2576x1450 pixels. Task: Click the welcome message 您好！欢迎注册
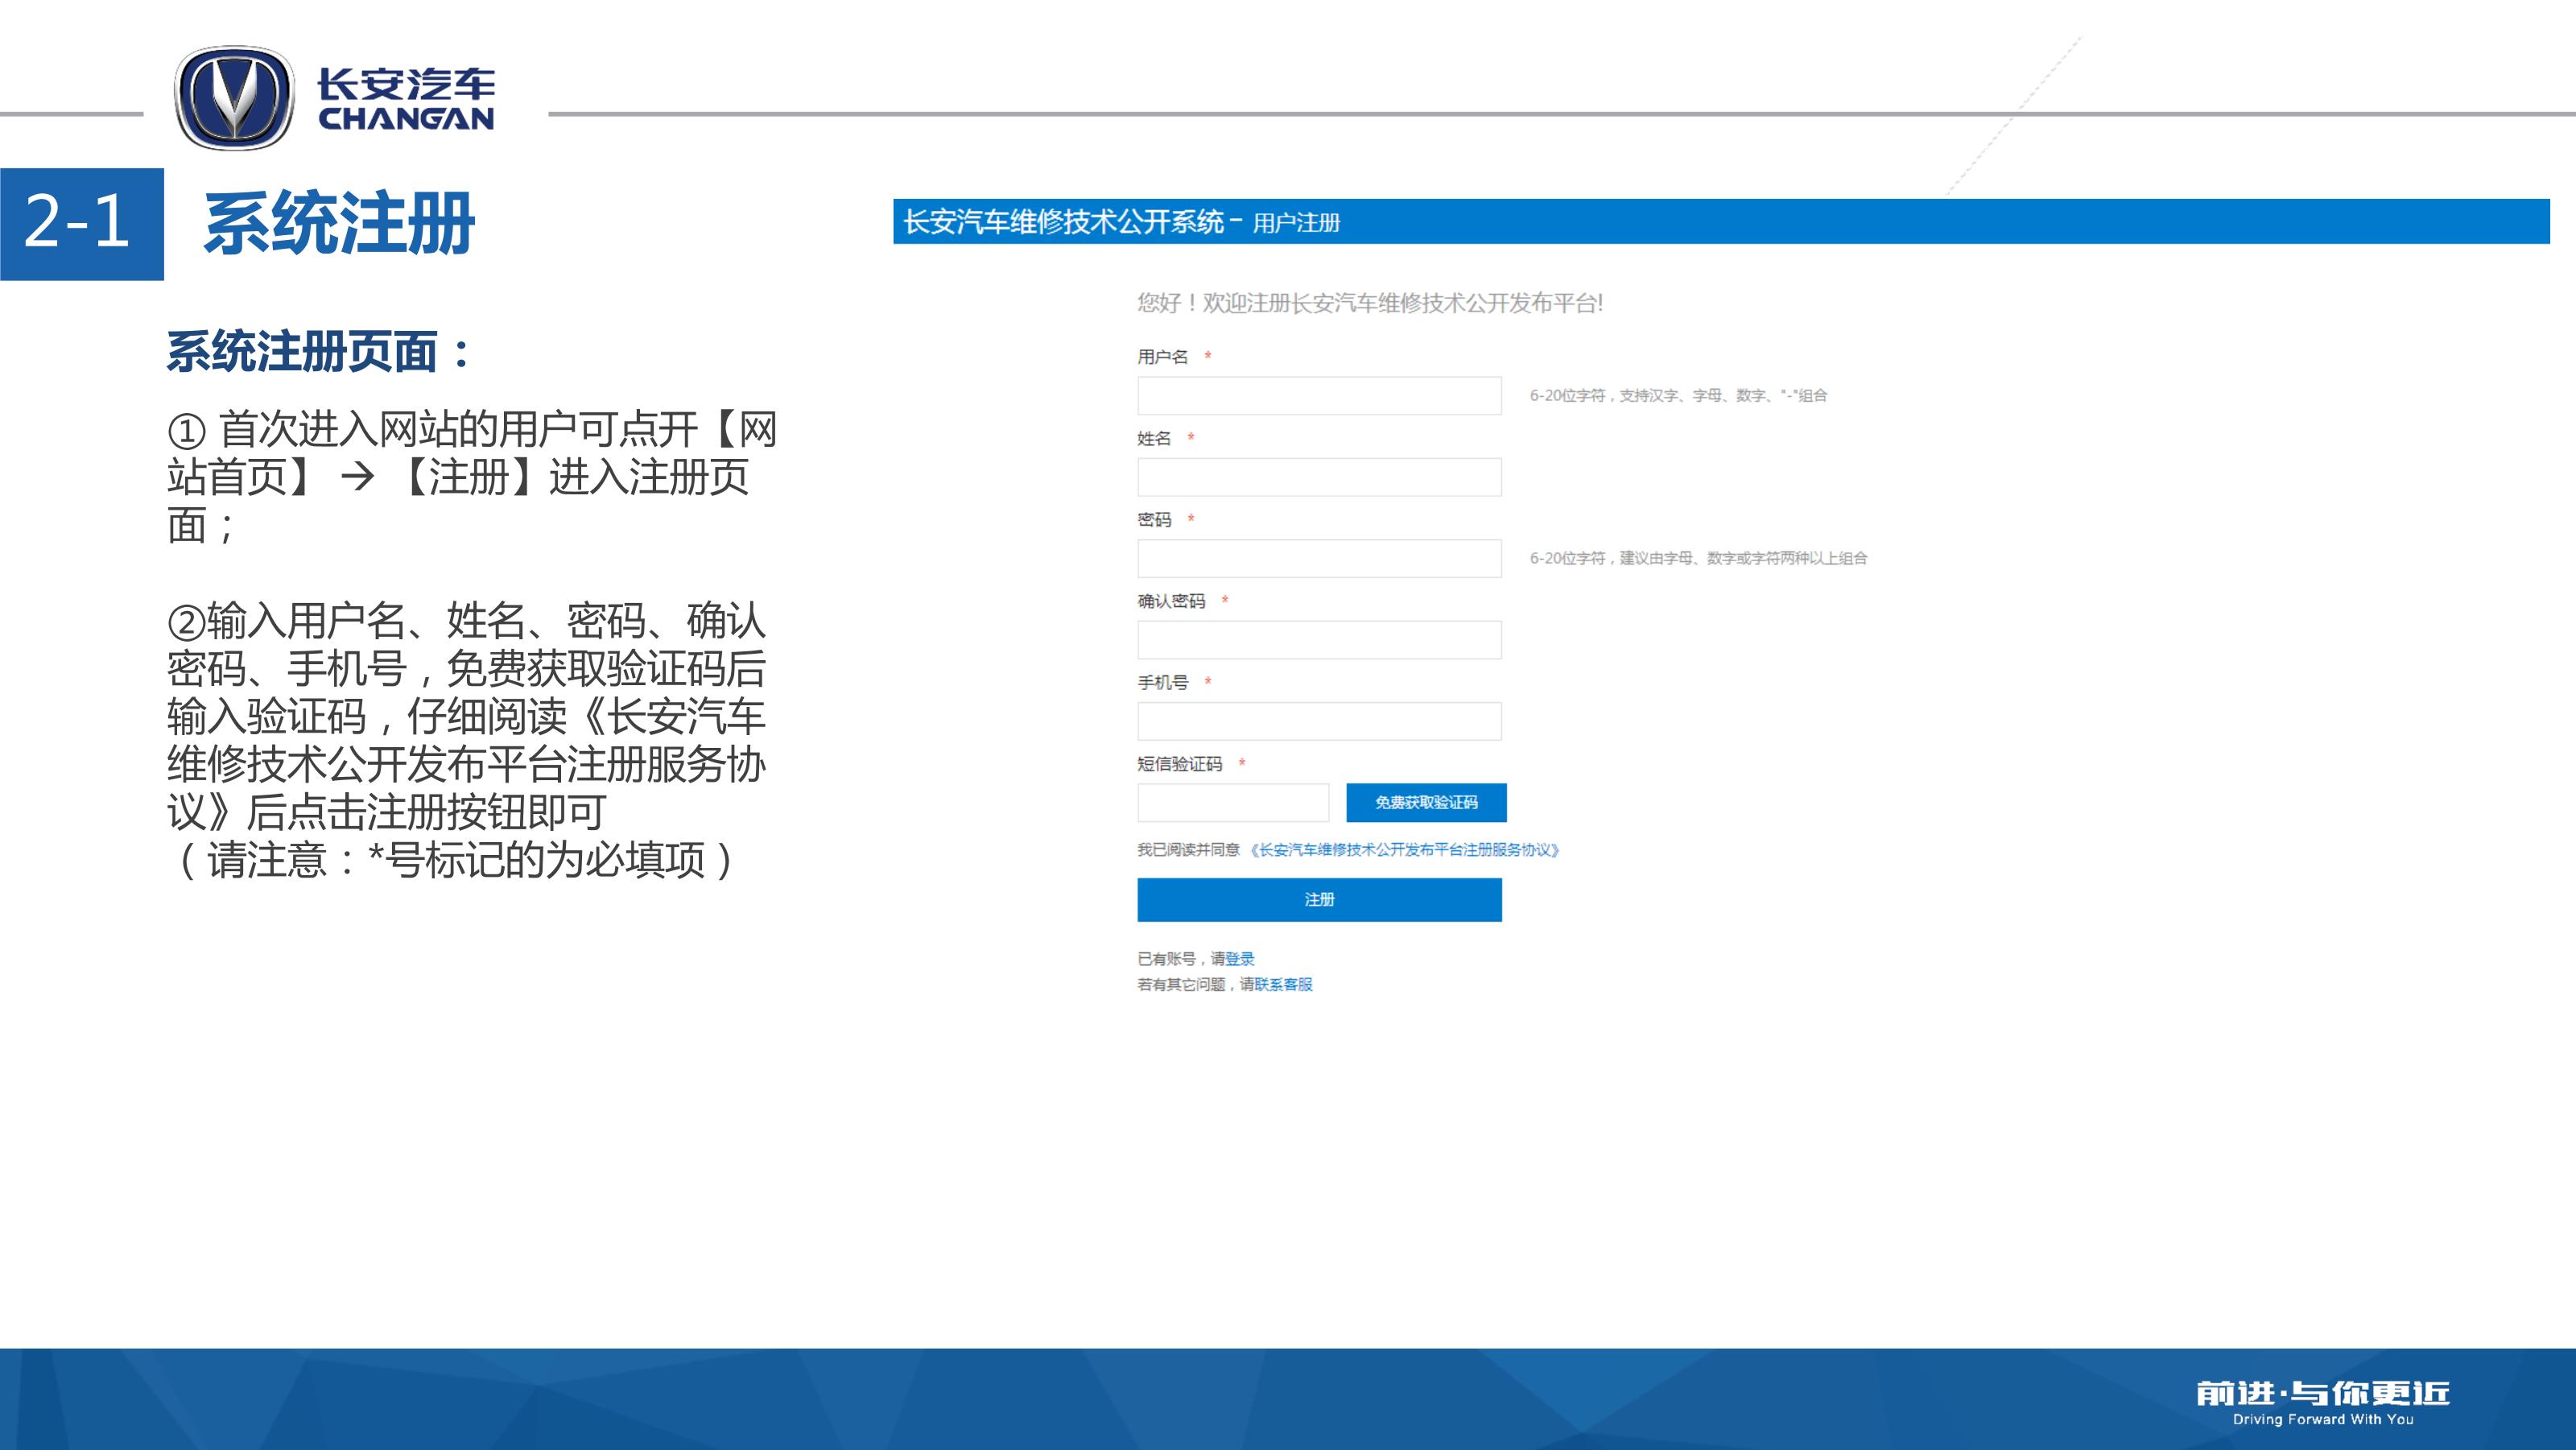pyautogui.click(x=1369, y=303)
